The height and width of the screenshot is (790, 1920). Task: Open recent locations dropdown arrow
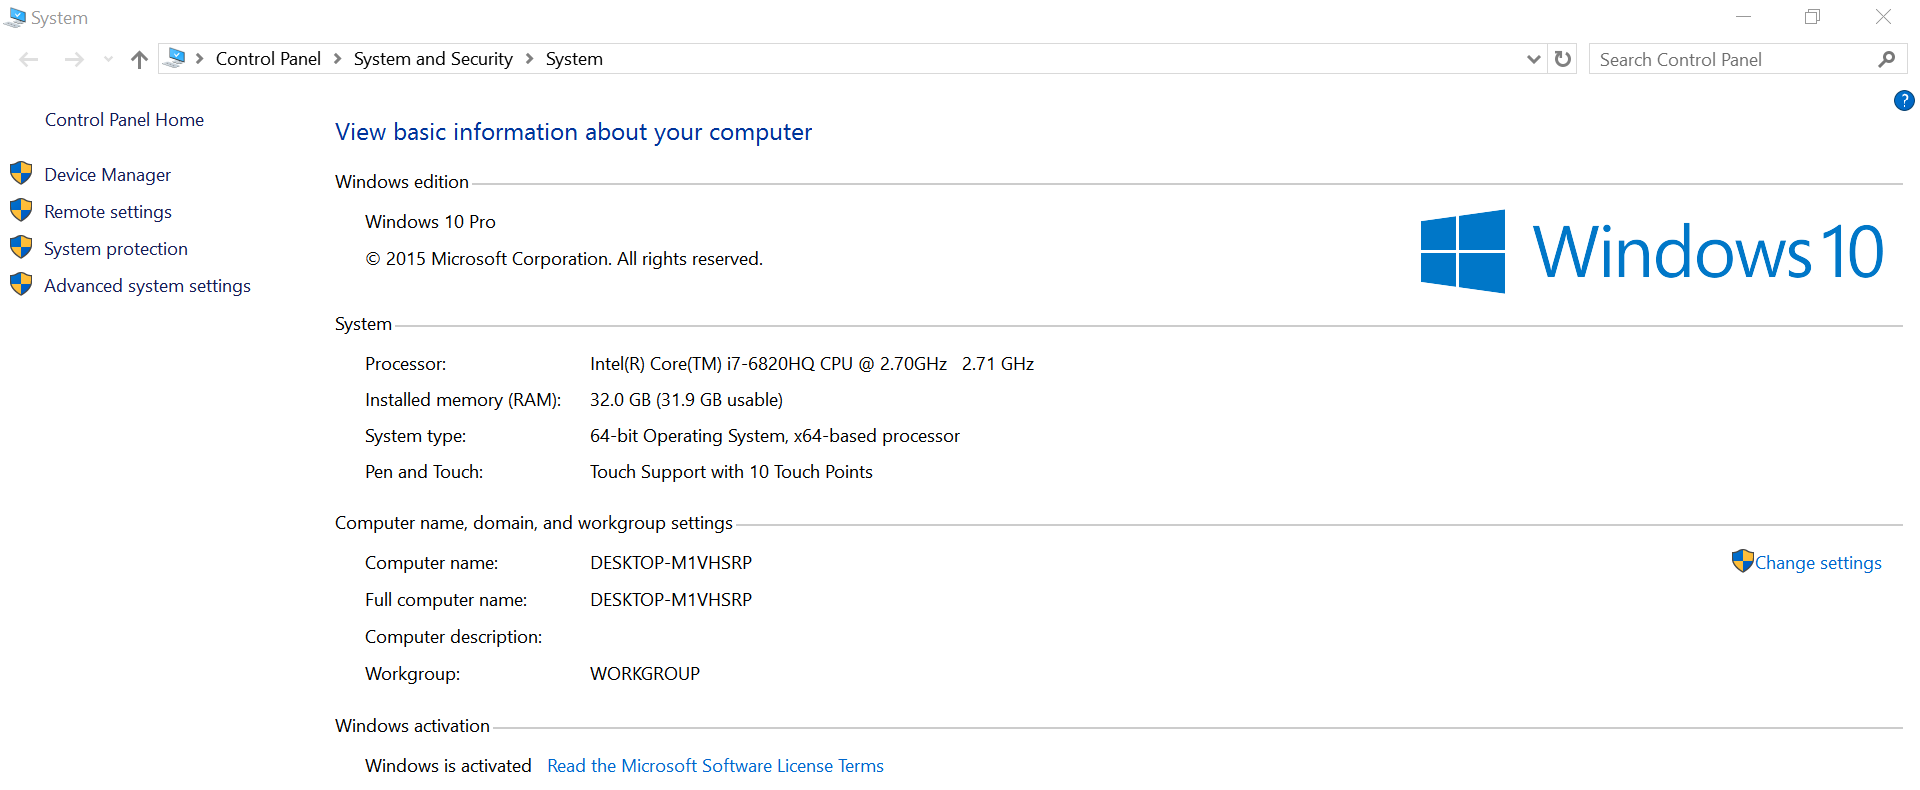(108, 59)
